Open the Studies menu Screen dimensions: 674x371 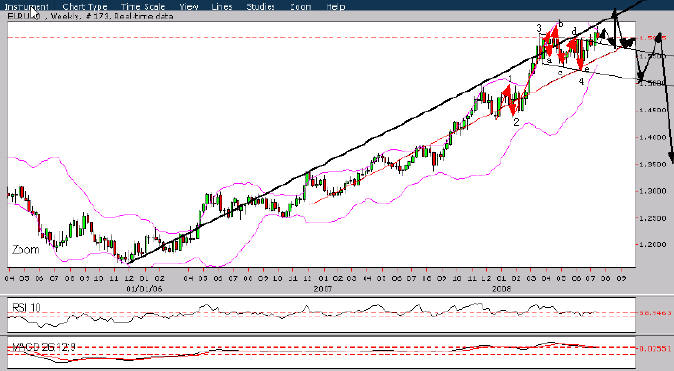point(260,6)
